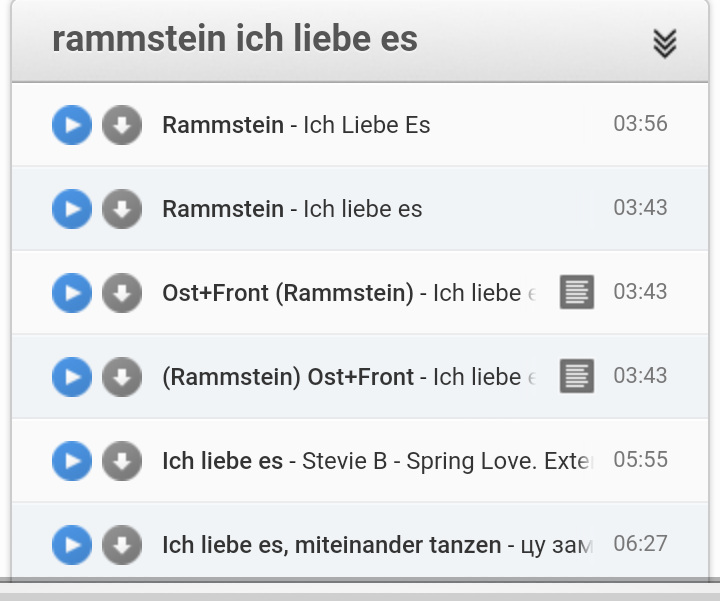Screen dimensions: 720x601
Task: Click the search heading rammstein ich liebe es
Action: click(x=235, y=40)
